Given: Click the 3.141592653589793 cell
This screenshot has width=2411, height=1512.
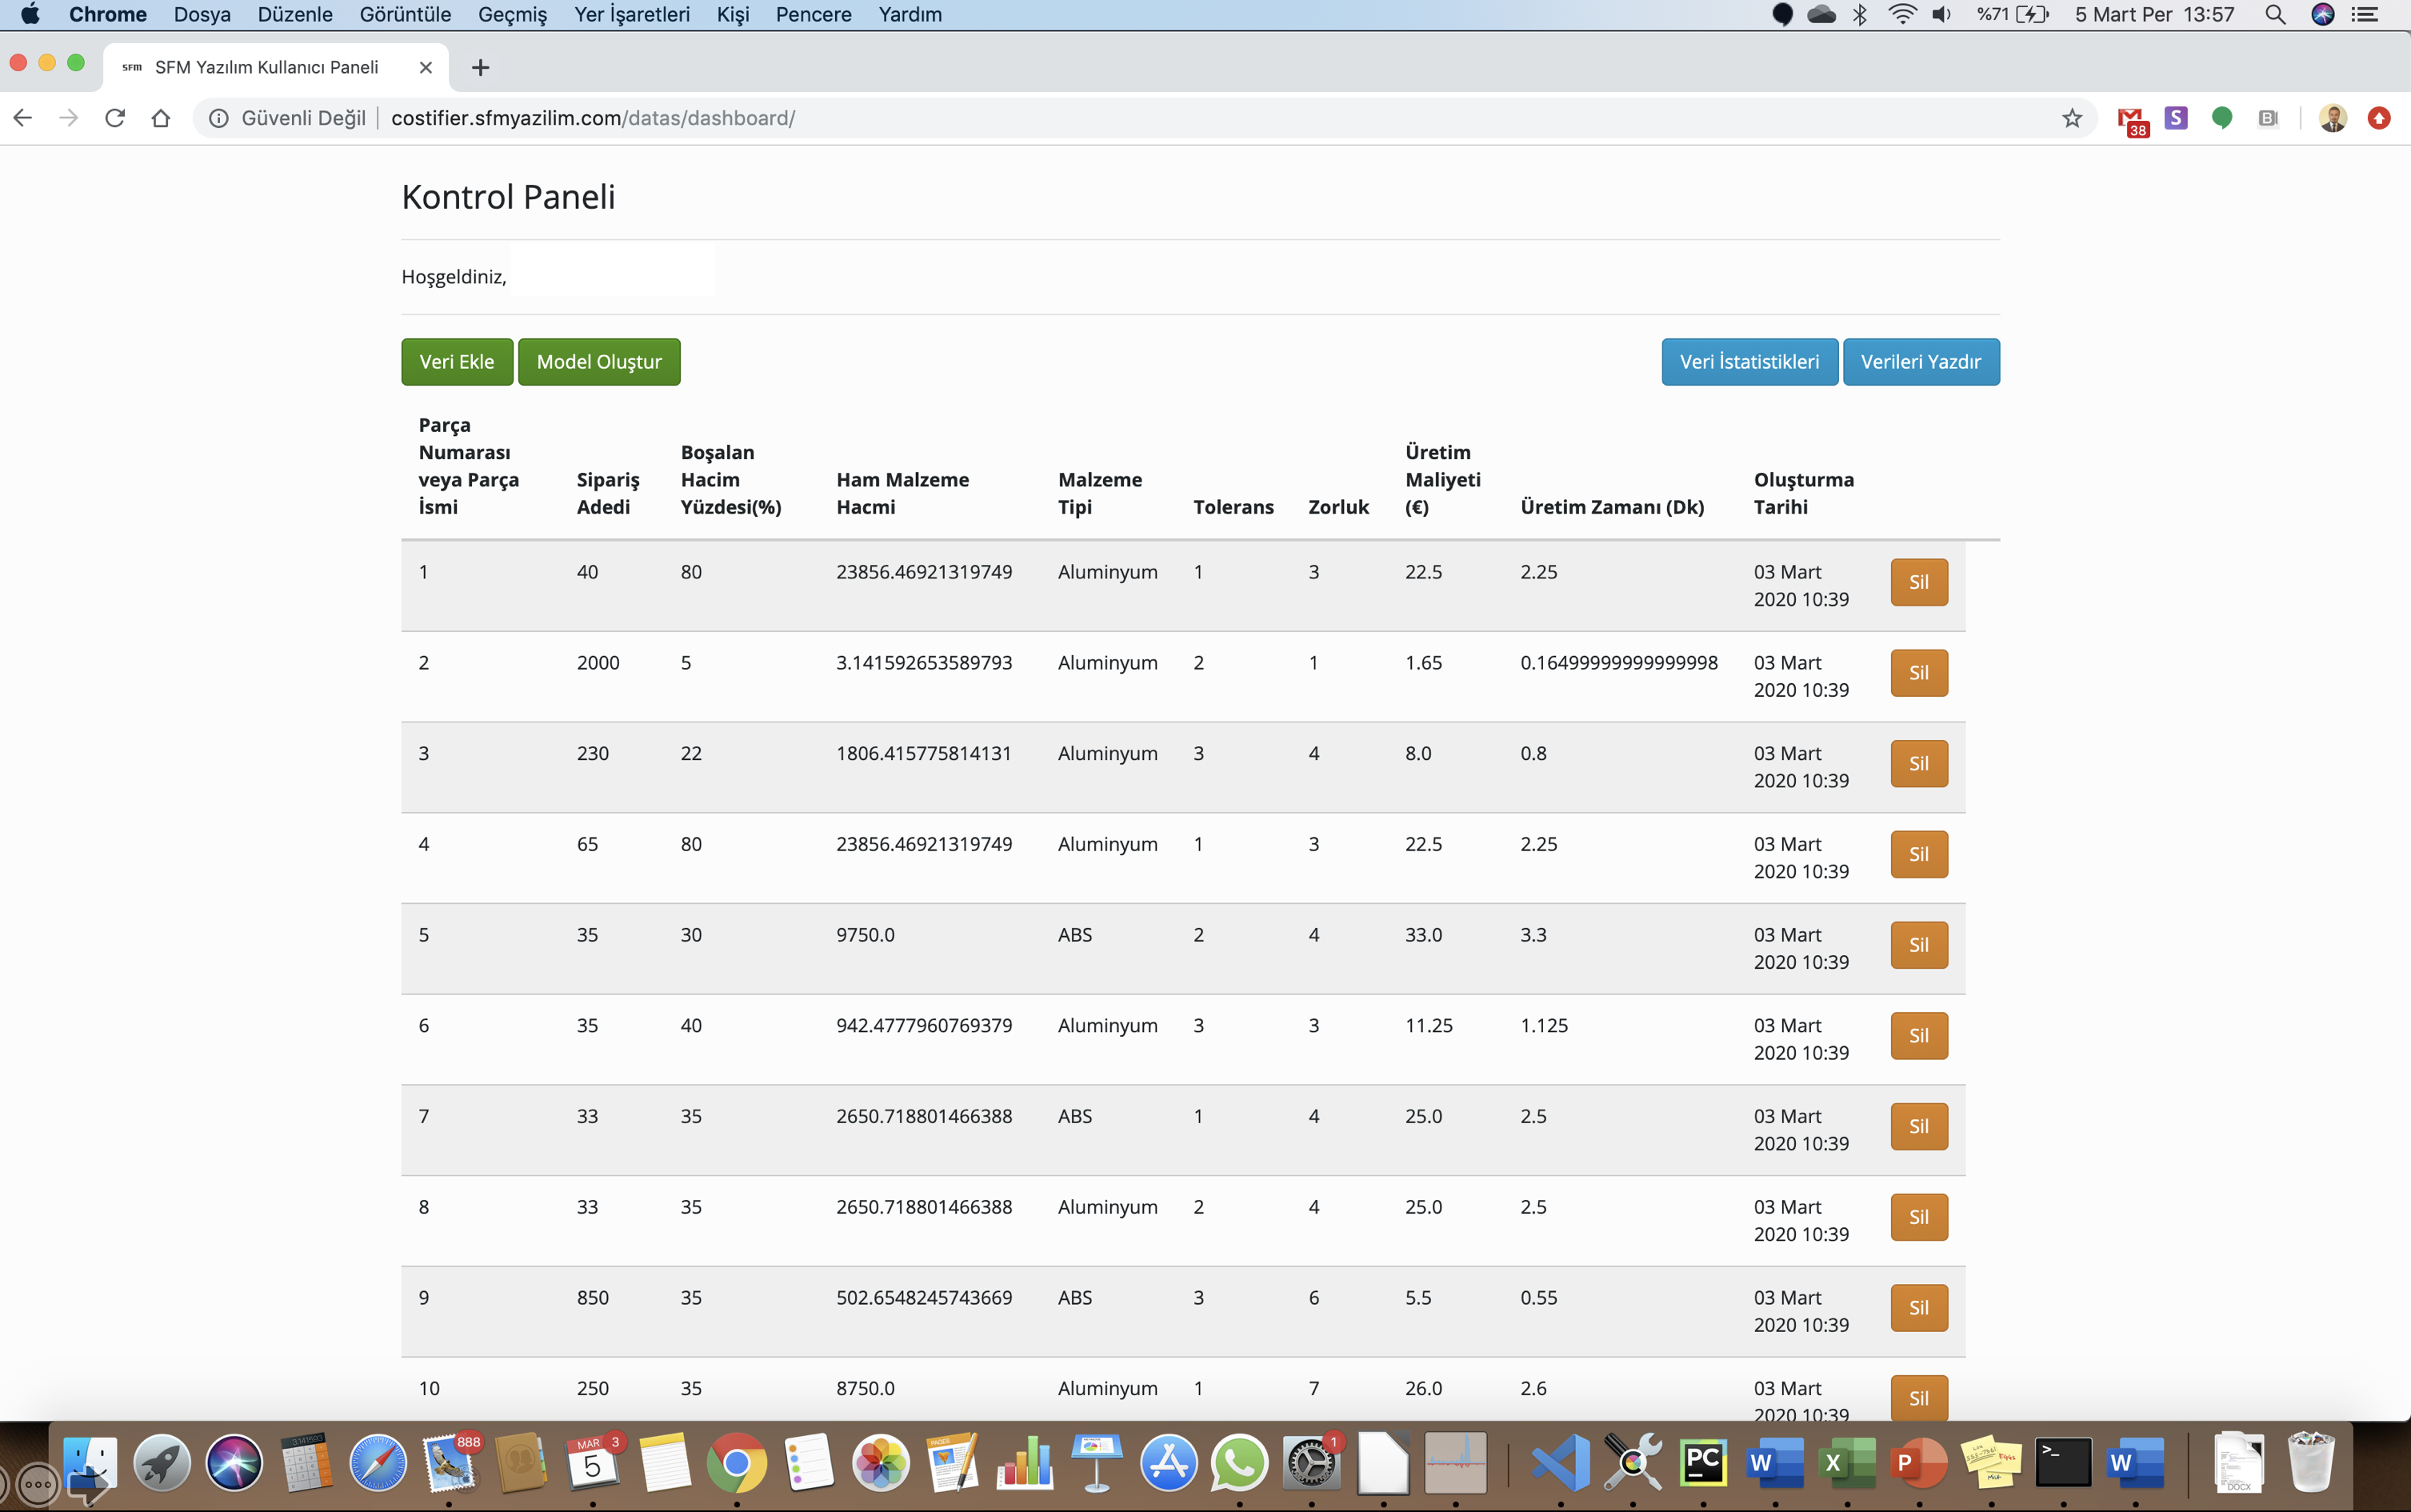Looking at the screenshot, I should point(924,663).
